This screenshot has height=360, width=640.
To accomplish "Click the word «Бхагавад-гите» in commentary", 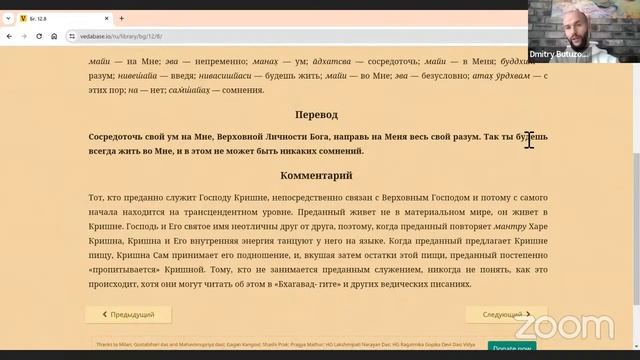I will click(x=308, y=284).
